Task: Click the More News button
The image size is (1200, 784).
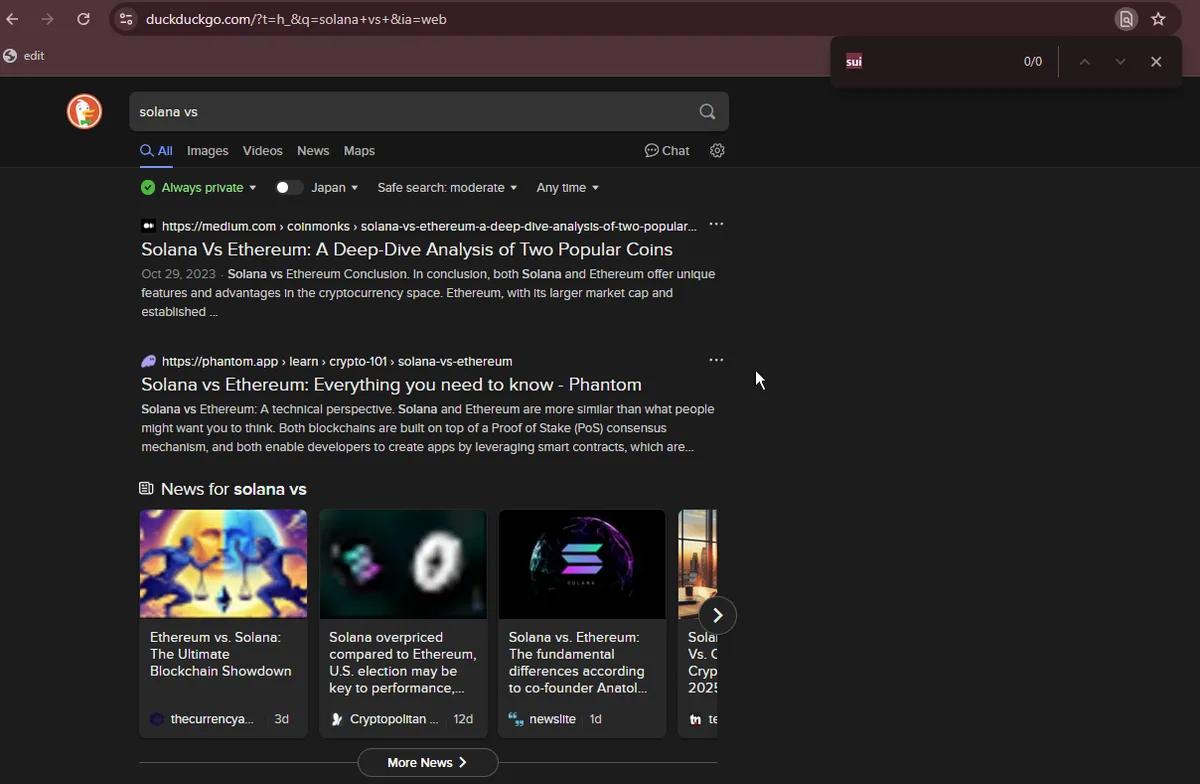Action: (427, 763)
